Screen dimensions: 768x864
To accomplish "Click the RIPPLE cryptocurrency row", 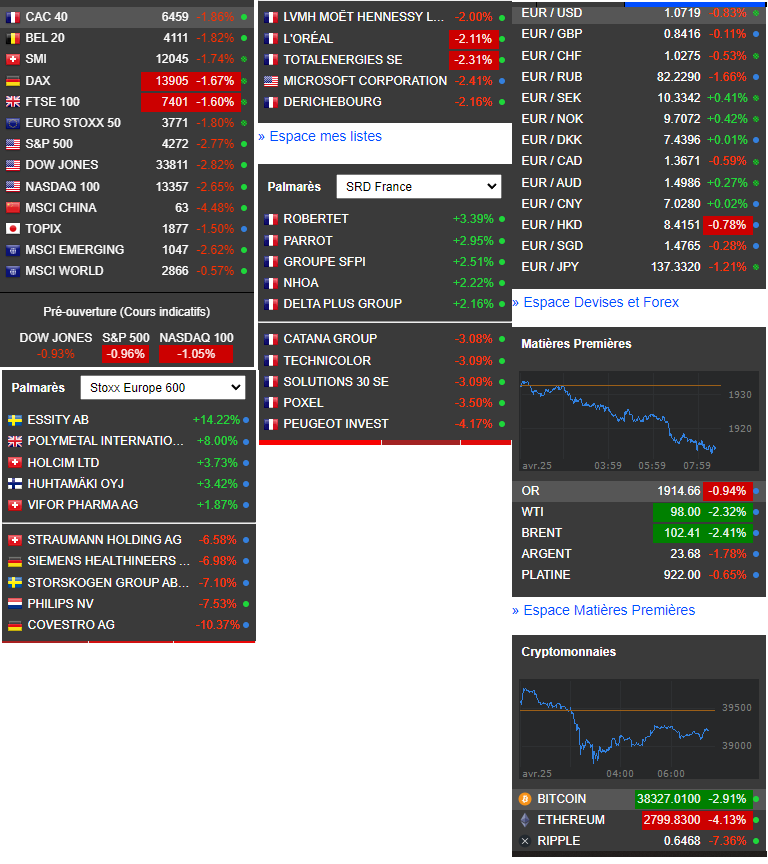I will pyautogui.click(x=639, y=841).
